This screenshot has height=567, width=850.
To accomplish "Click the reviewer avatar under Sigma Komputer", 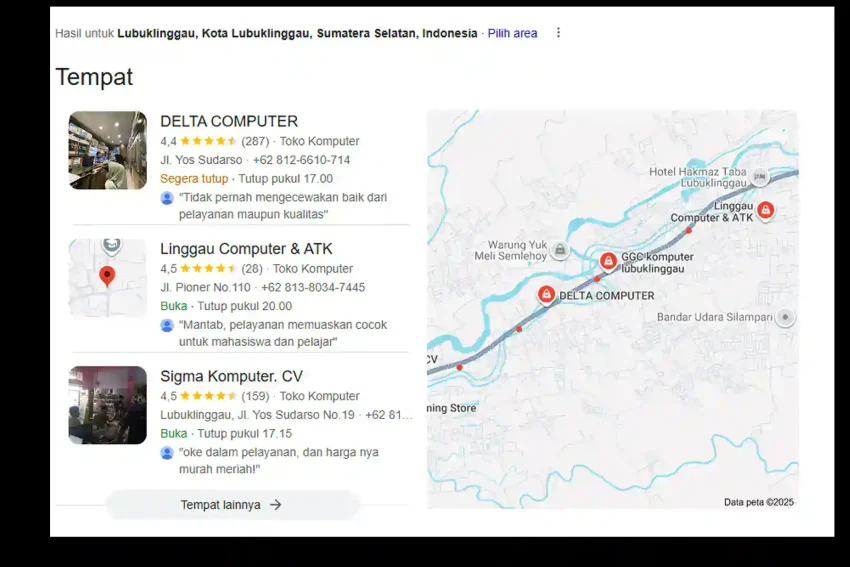I will (x=167, y=453).
